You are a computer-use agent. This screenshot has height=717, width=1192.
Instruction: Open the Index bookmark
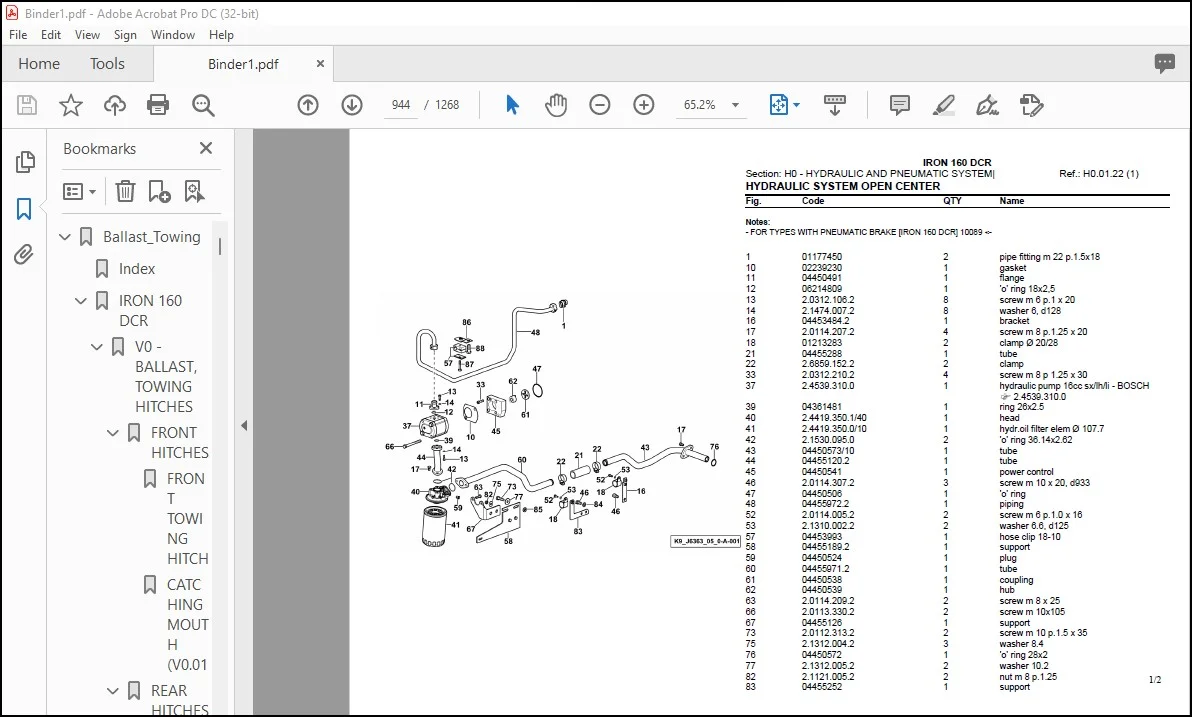click(137, 269)
